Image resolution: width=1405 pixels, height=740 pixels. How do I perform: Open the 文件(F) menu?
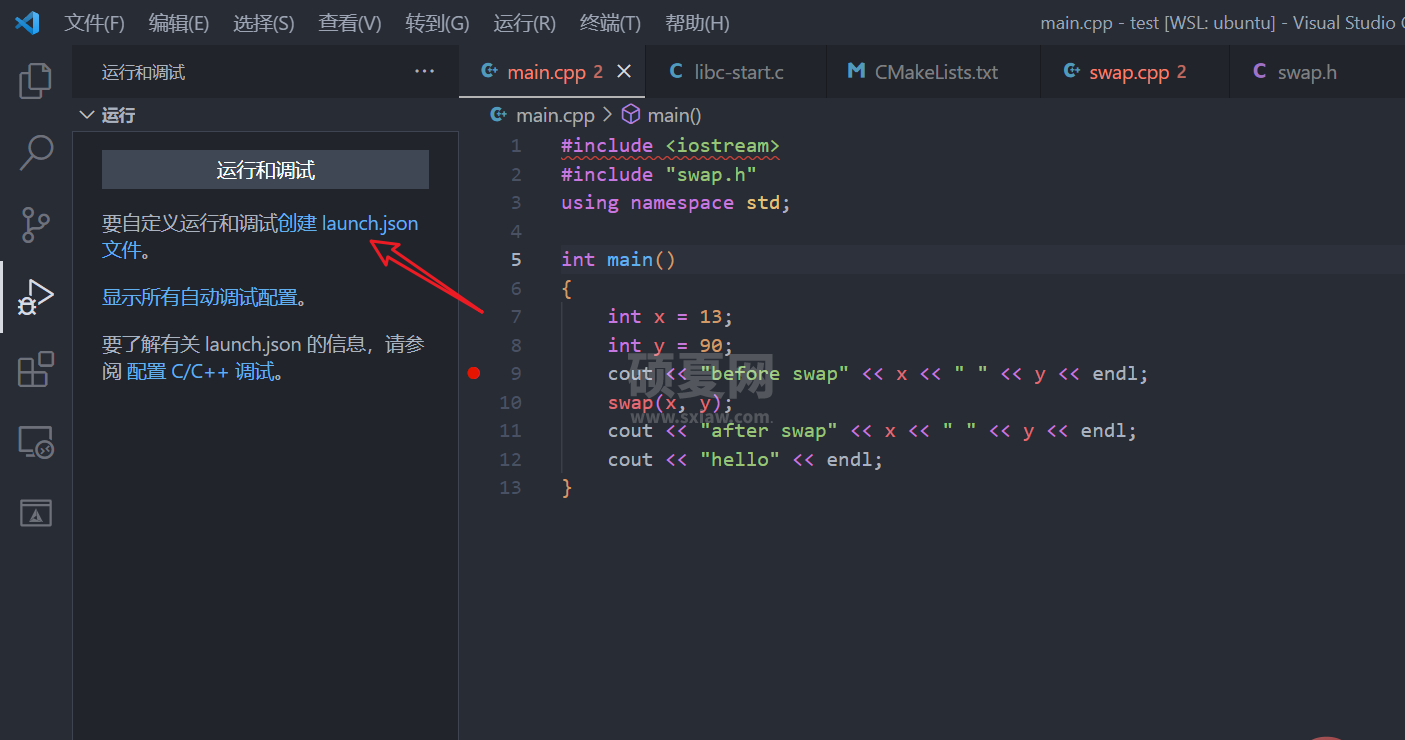95,23
